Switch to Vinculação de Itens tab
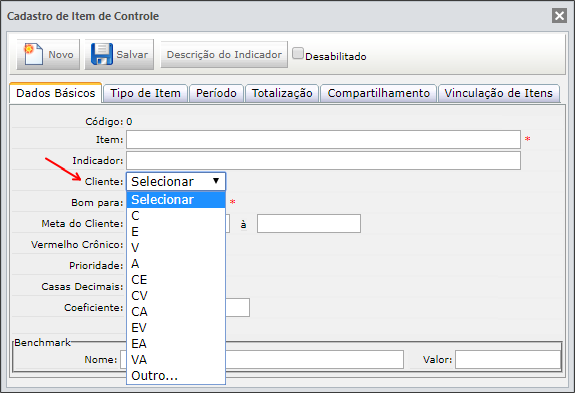575x393 pixels. point(498,93)
